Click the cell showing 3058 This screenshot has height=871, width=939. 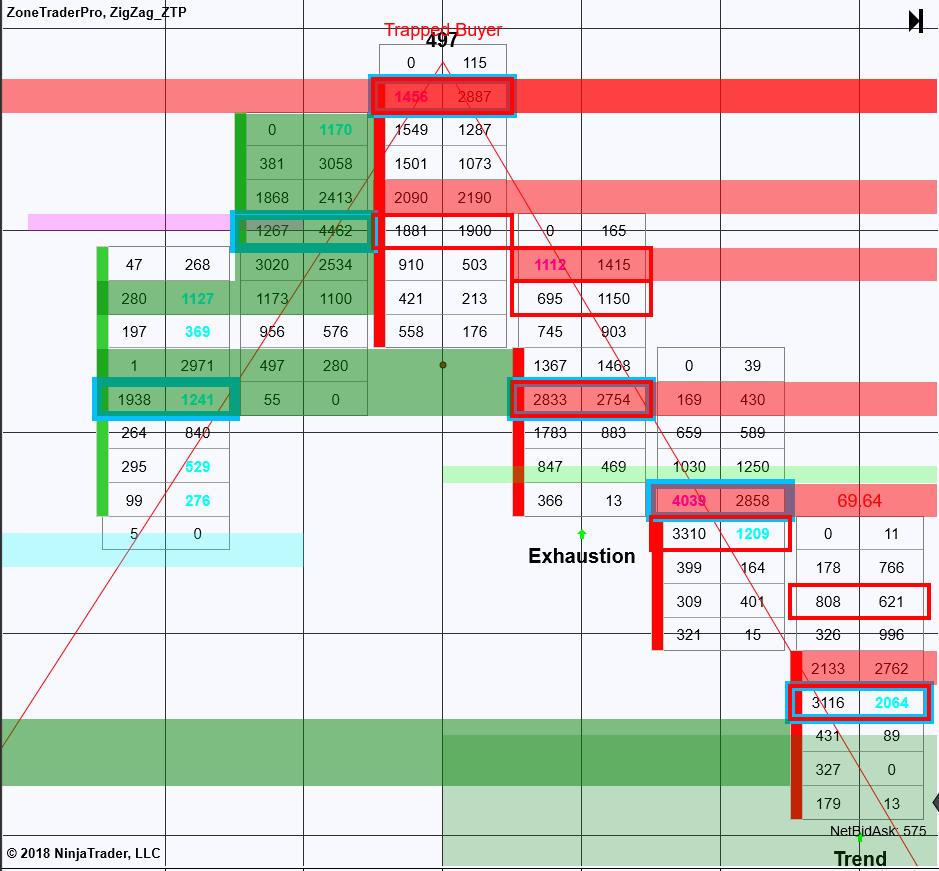coord(335,164)
